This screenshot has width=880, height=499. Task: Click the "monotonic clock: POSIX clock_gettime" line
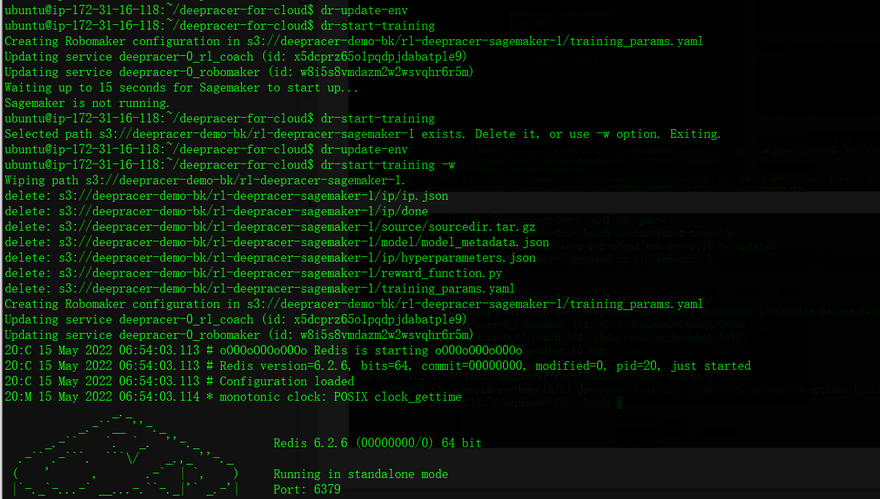pos(233,397)
